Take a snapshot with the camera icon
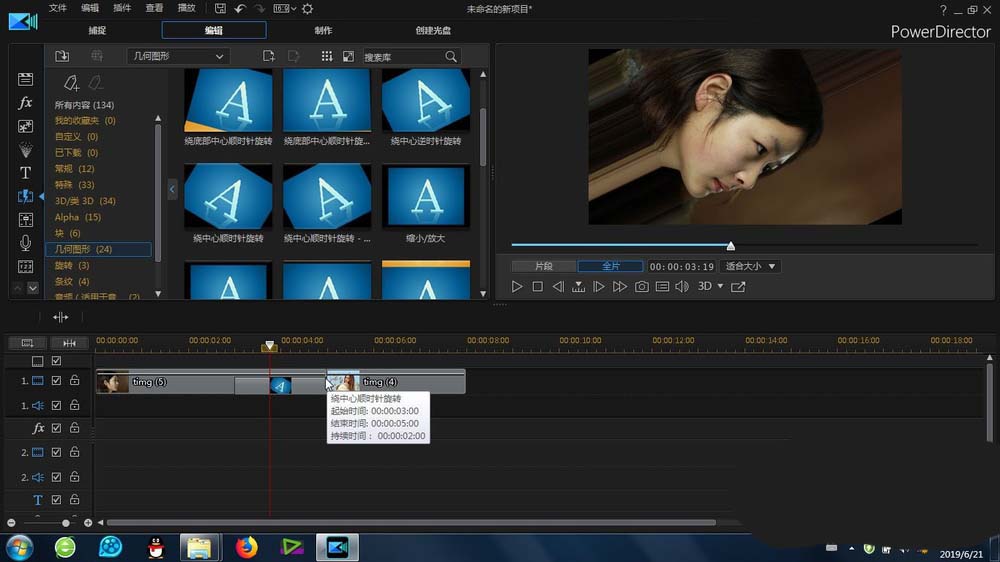The height and width of the screenshot is (562, 1000). pos(641,287)
